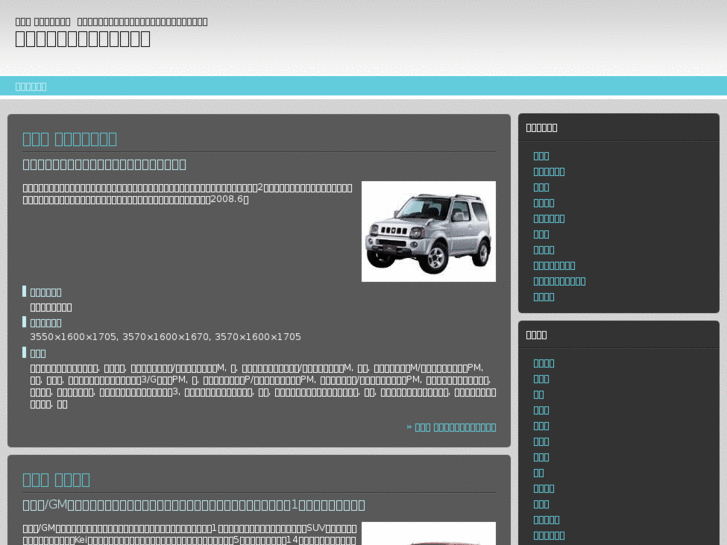Viewport: 727px width, 545px height.
Task: Select the second article subtitle containing /GM
Action: point(194,505)
